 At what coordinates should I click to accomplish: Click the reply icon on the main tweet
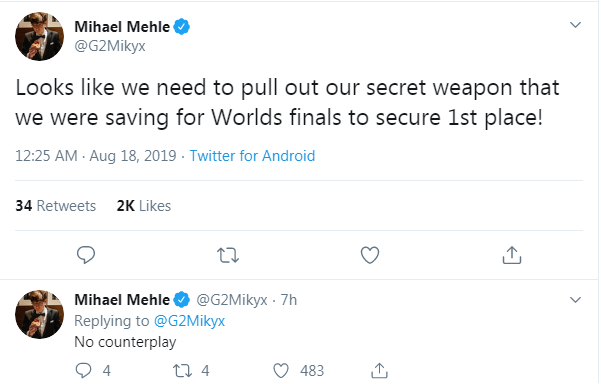coord(86,255)
